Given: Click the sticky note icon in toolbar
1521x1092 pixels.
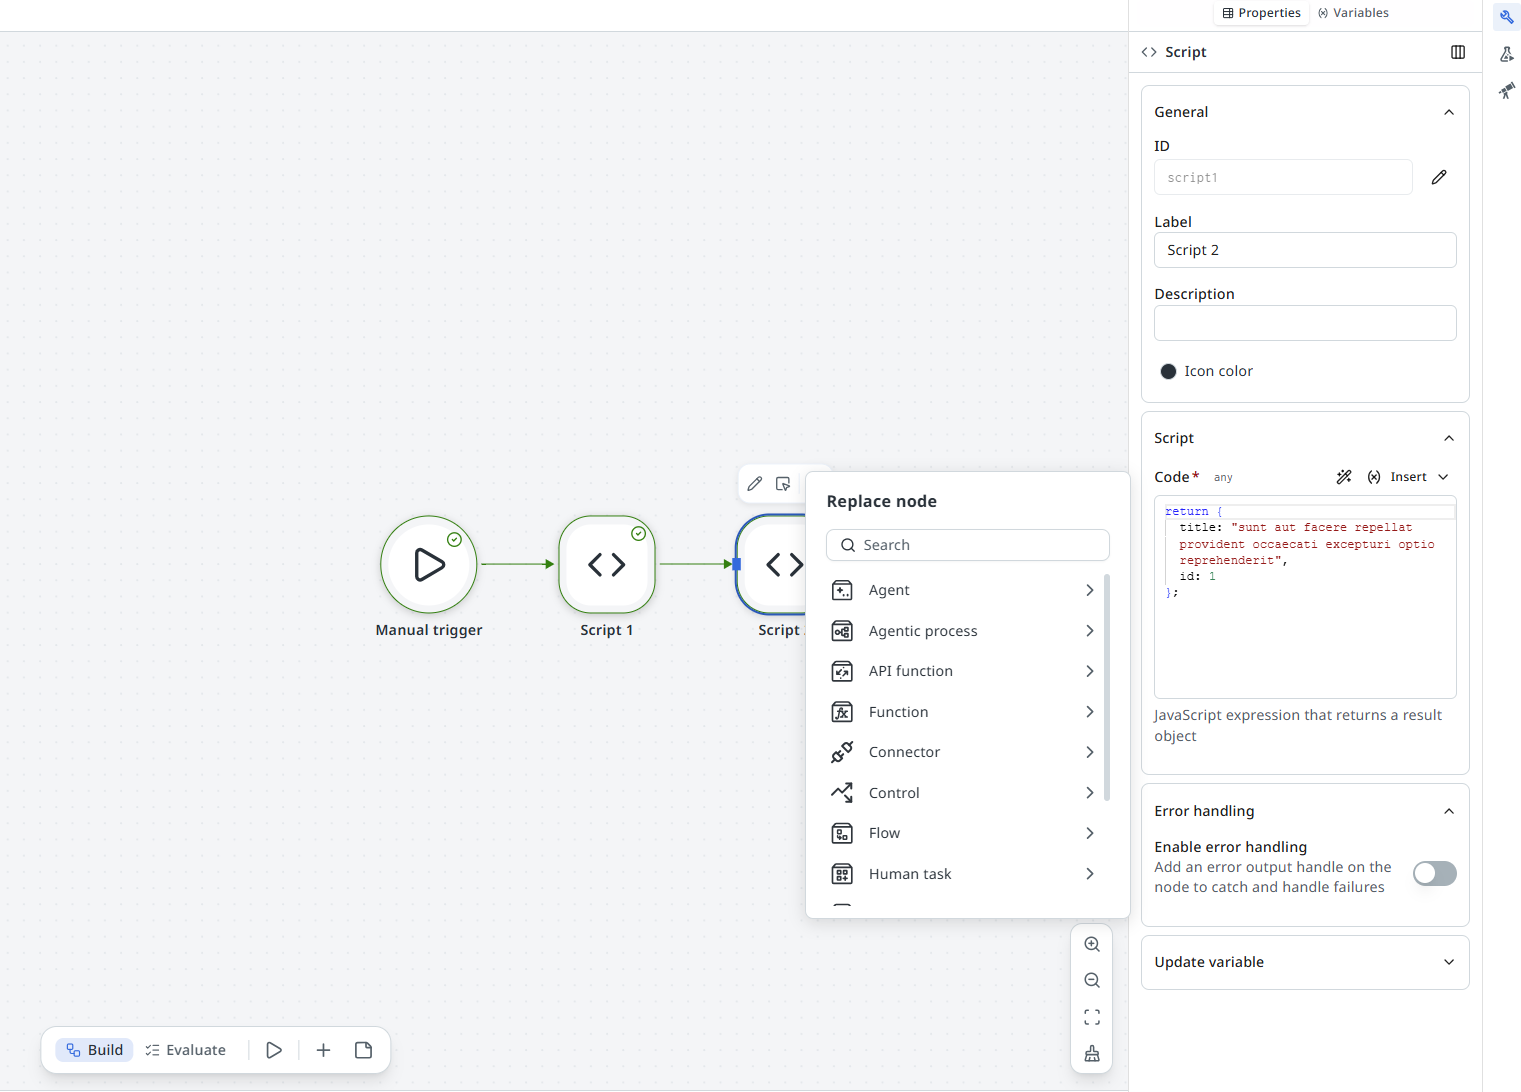Looking at the screenshot, I should pyautogui.click(x=363, y=1050).
